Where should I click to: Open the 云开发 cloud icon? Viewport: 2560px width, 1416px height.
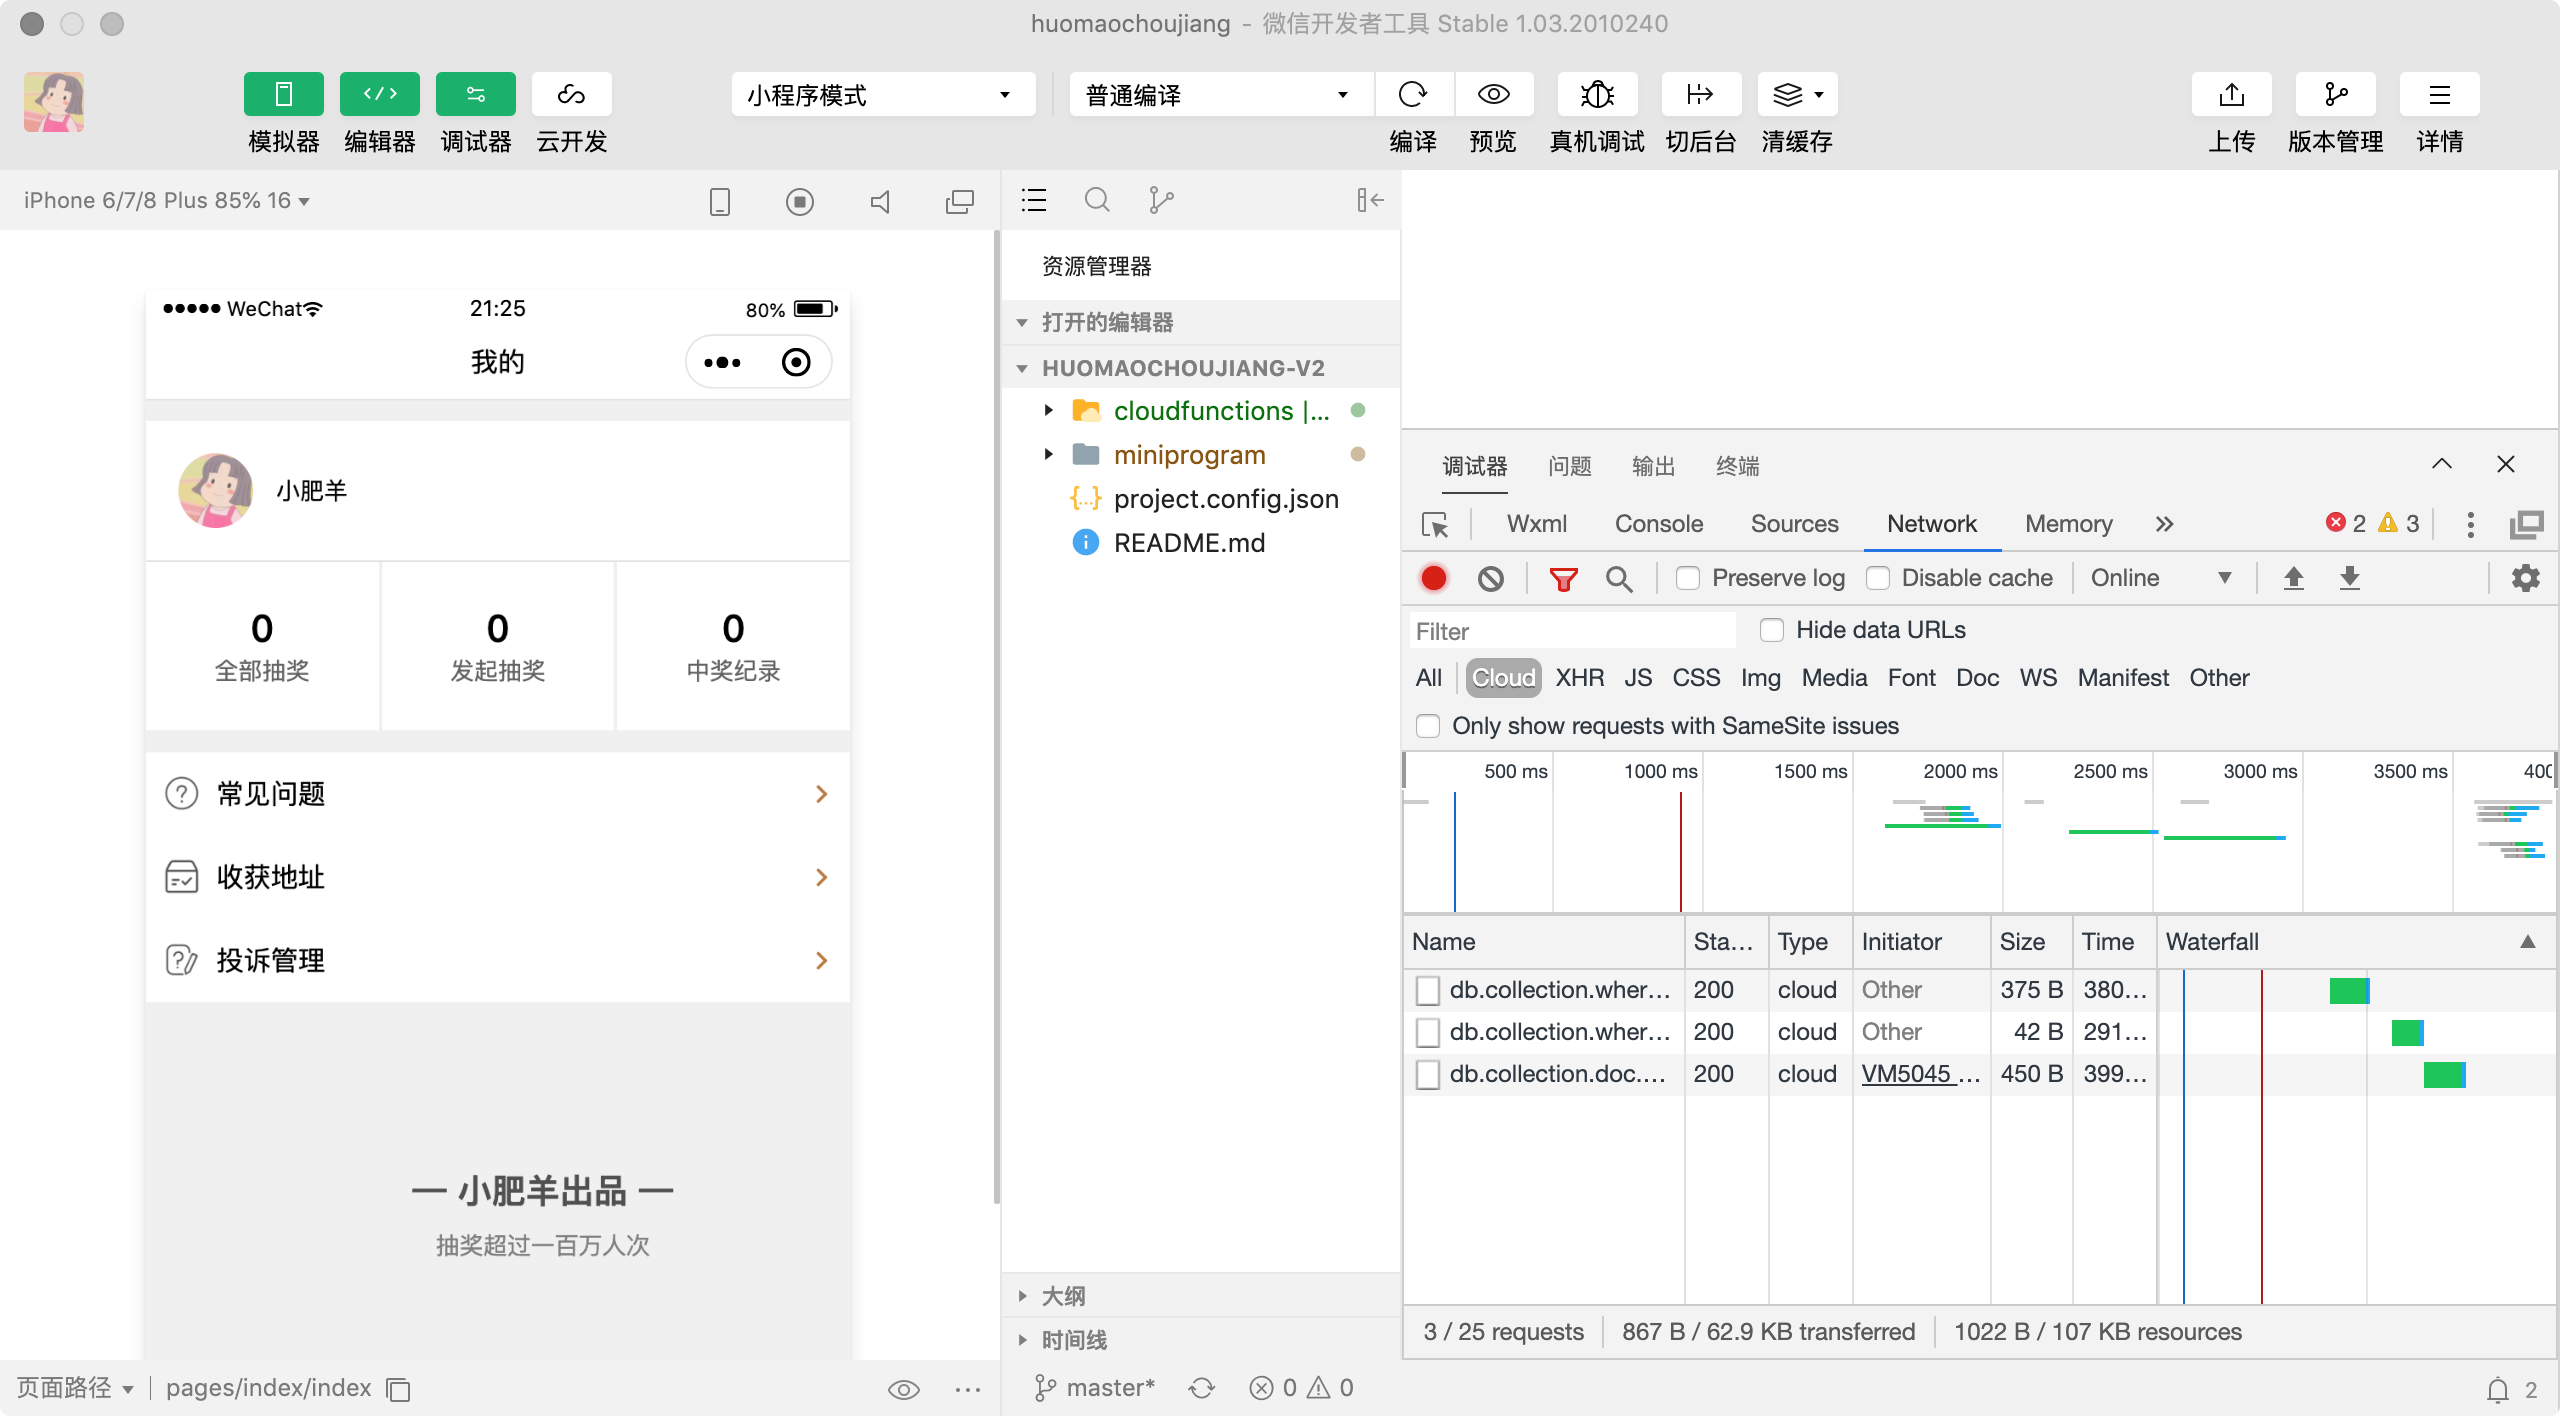(x=571, y=95)
